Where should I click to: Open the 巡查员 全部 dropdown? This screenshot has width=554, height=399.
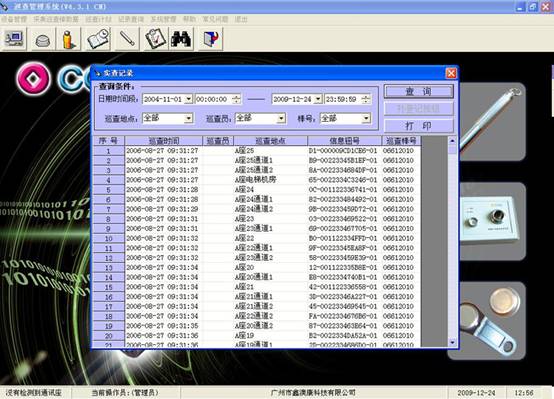(x=281, y=118)
